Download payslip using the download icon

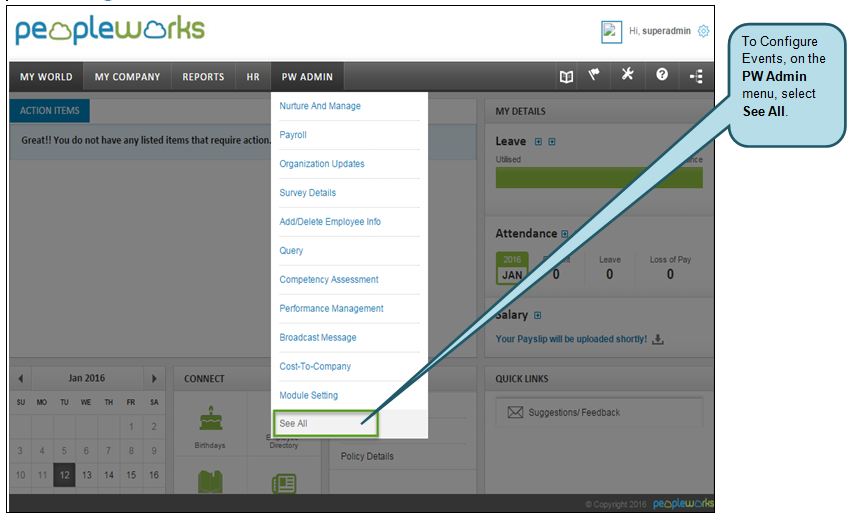pyautogui.click(x=657, y=339)
